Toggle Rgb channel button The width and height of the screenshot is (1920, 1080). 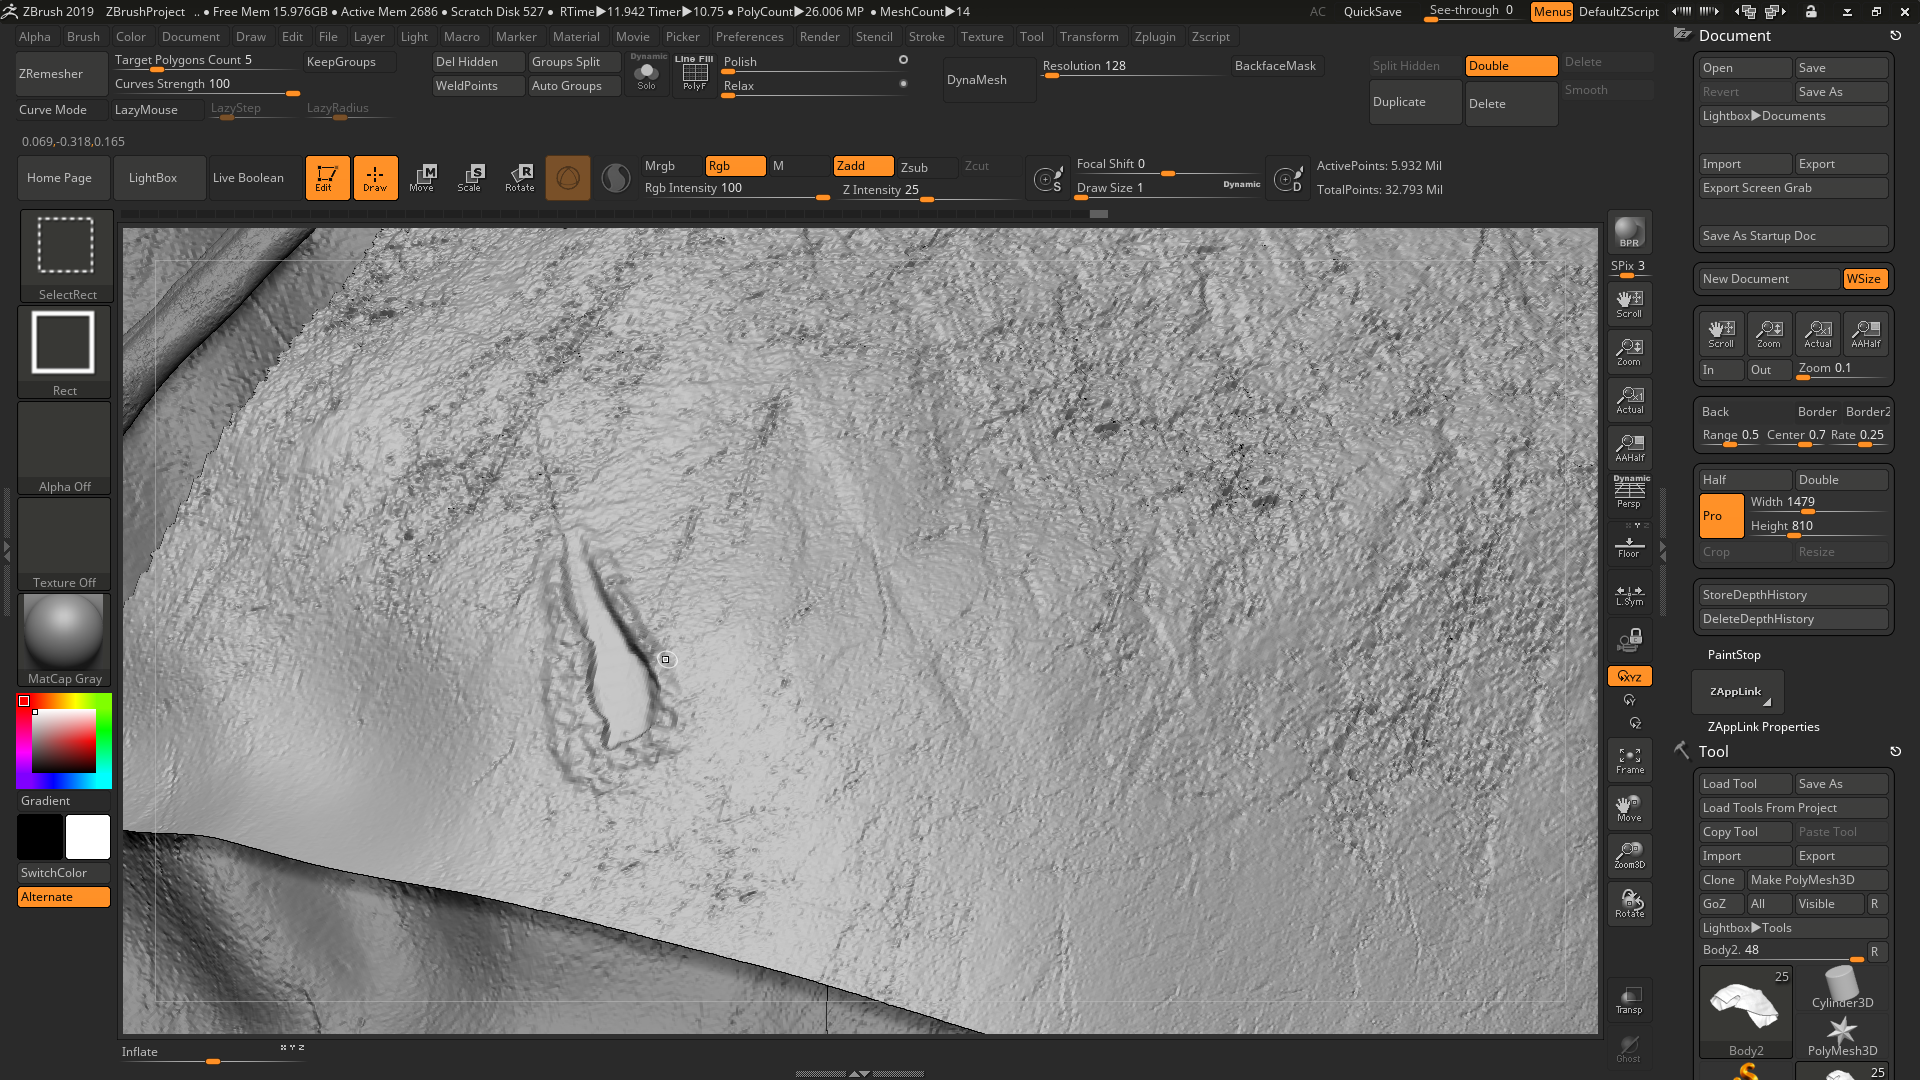pos(735,166)
